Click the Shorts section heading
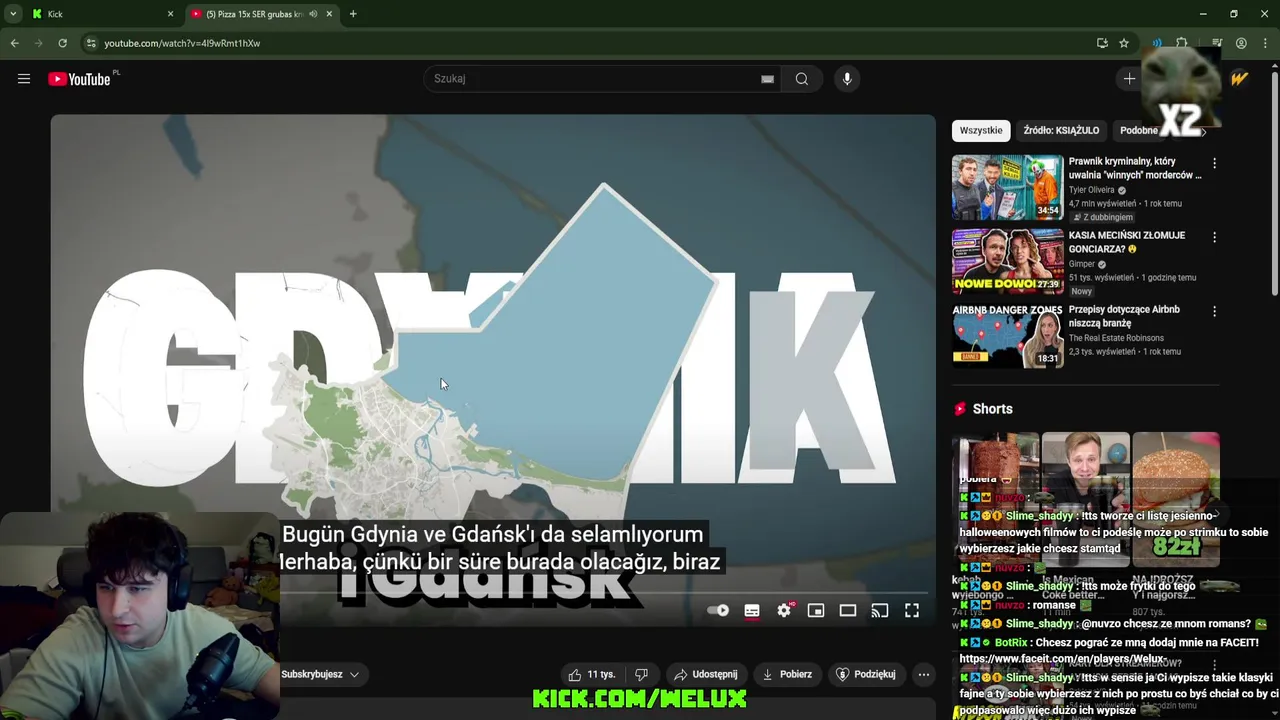 coord(992,409)
